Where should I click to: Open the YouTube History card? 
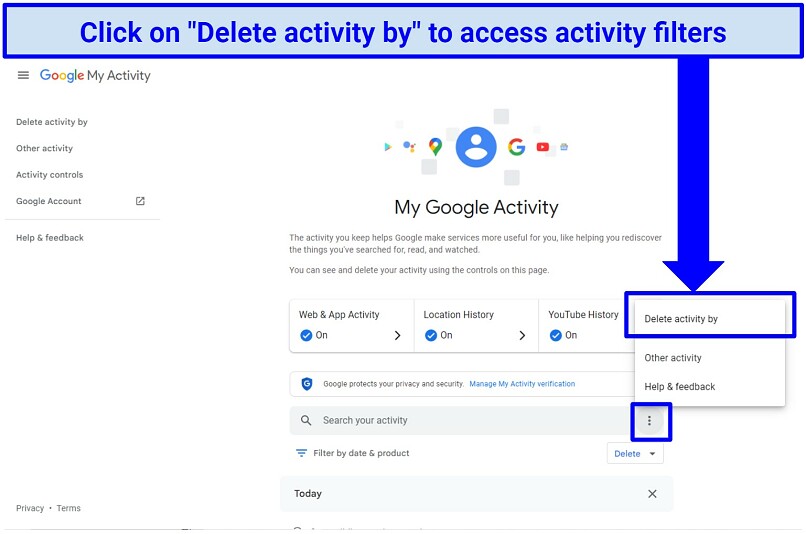[x=586, y=325]
